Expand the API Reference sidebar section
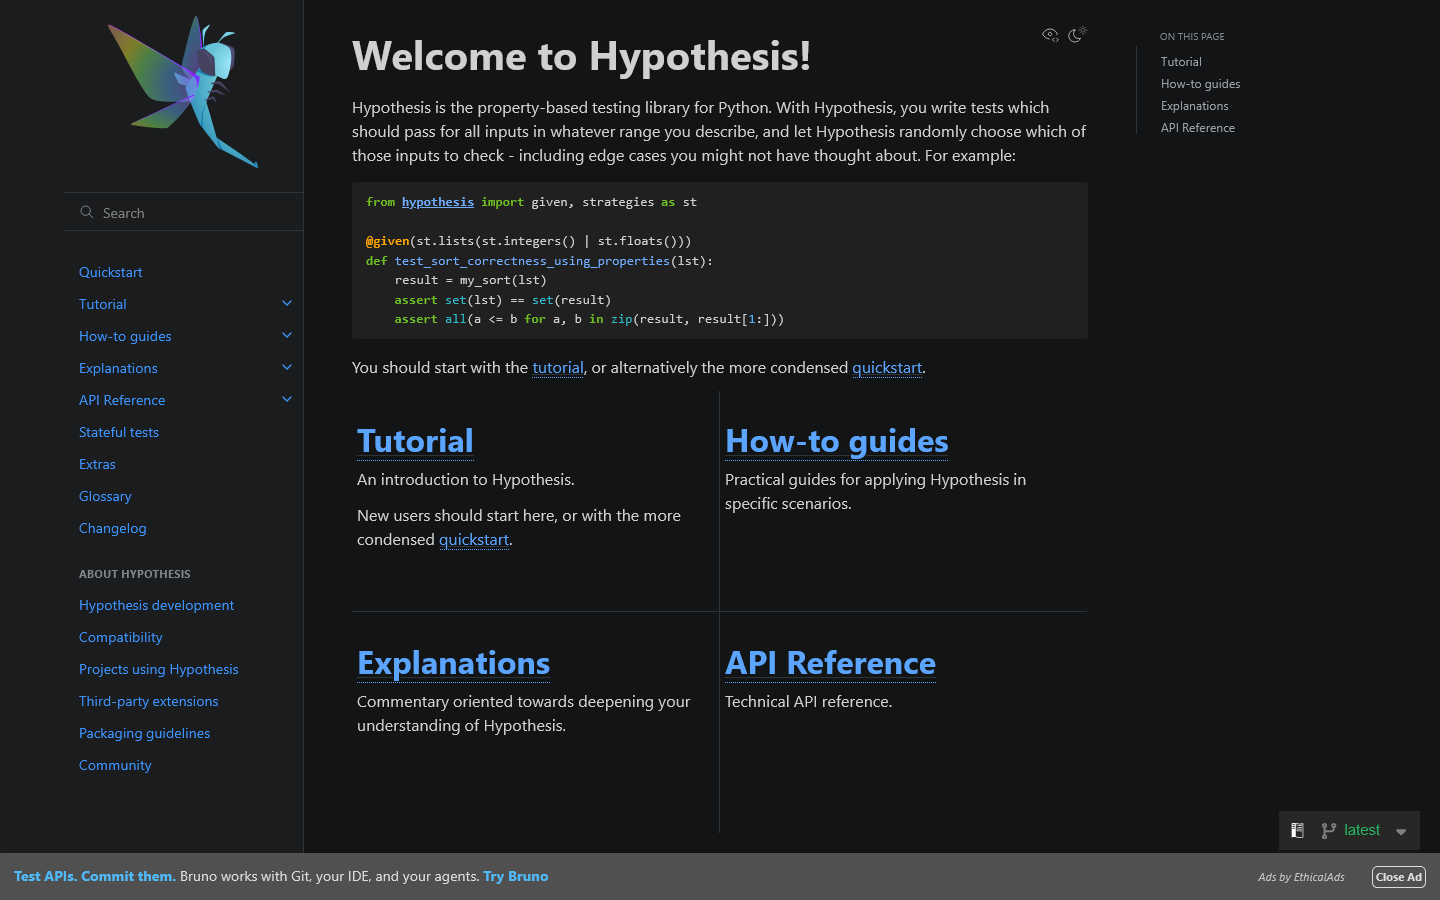 (287, 399)
